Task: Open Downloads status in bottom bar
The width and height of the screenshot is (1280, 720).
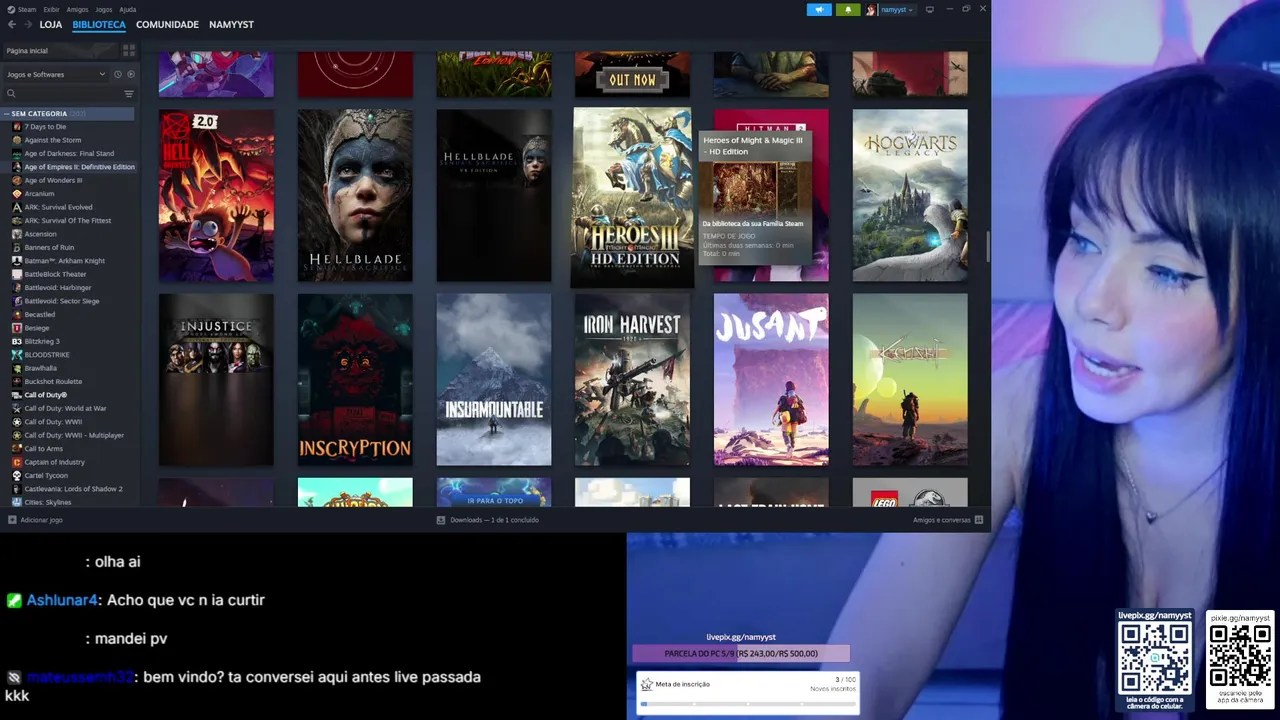Action: pyautogui.click(x=488, y=520)
